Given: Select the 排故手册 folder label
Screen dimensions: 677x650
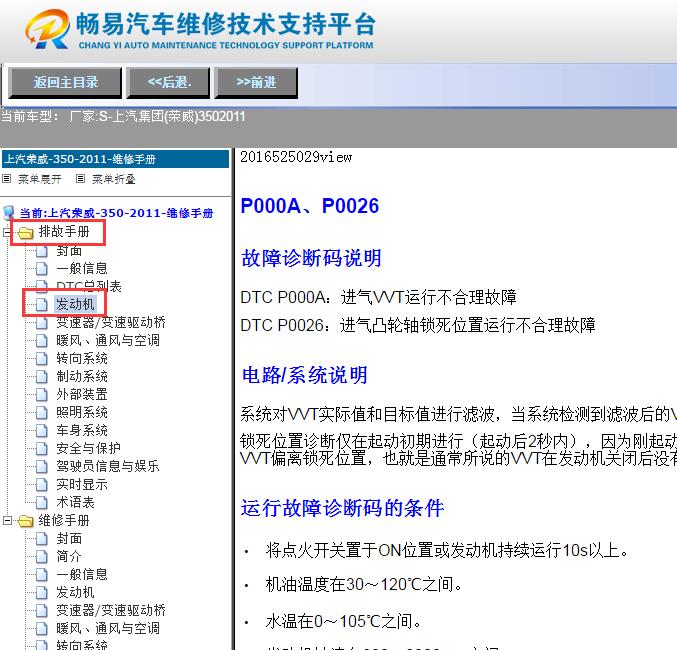Looking at the screenshot, I should (x=64, y=232).
